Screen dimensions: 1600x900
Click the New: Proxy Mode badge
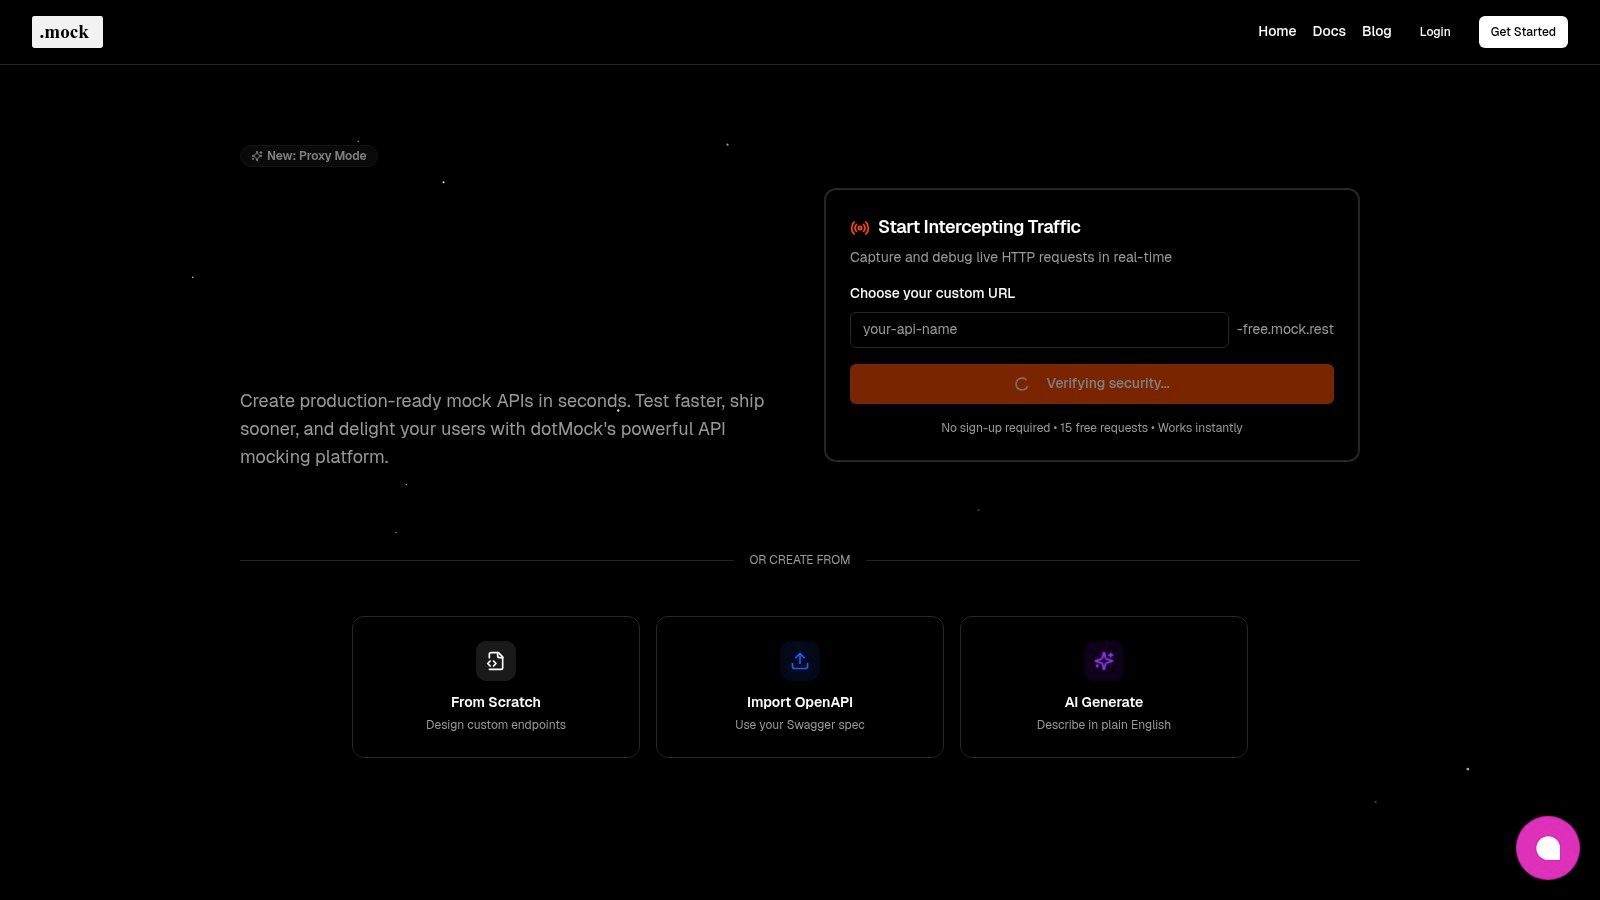[x=309, y=155]
